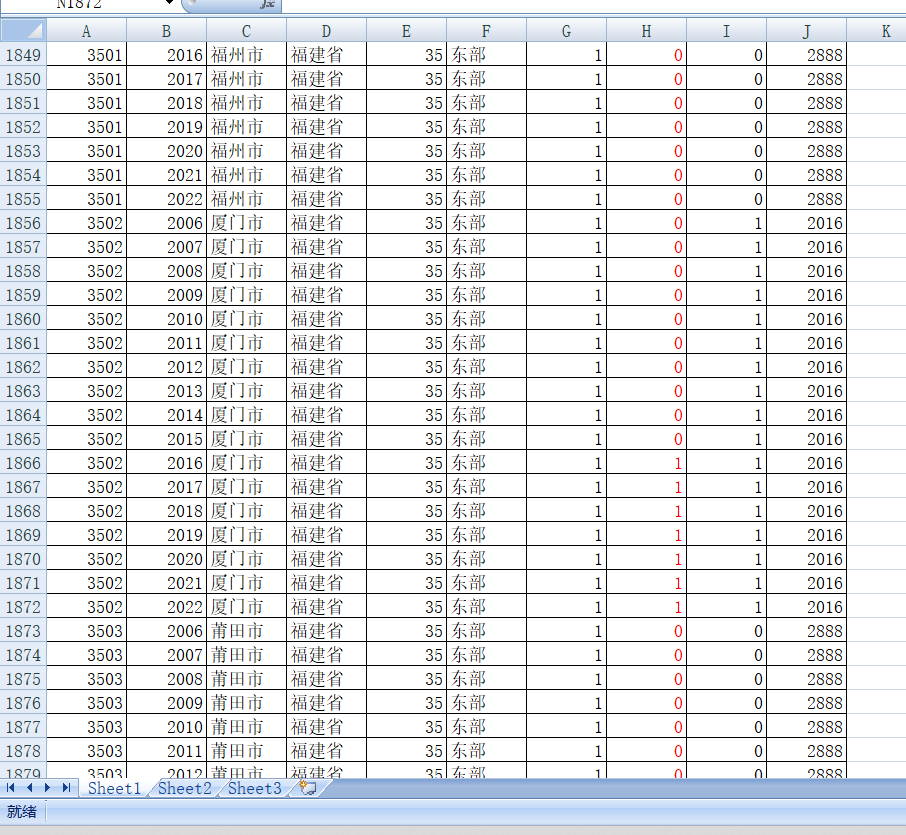906x835 pixels.
Task: Select row header 1878
Action: [x=24, y=751]
